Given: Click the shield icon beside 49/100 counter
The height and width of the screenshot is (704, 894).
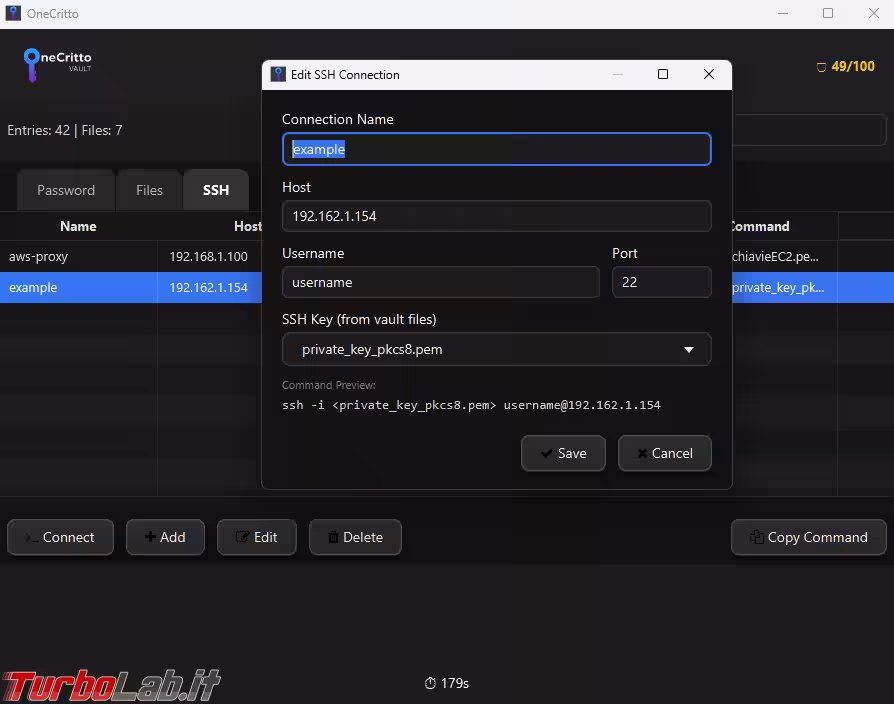Looking at the screenshot, I should [823, 66].
